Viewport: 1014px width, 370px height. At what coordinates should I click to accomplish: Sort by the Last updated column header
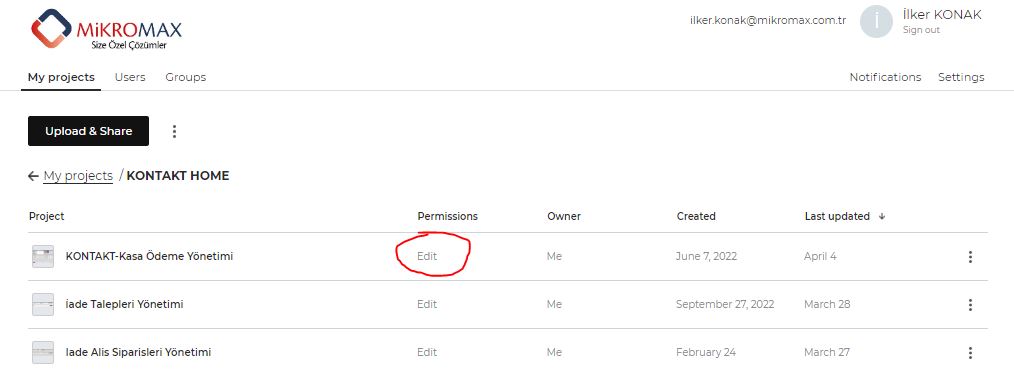point(837,216)
